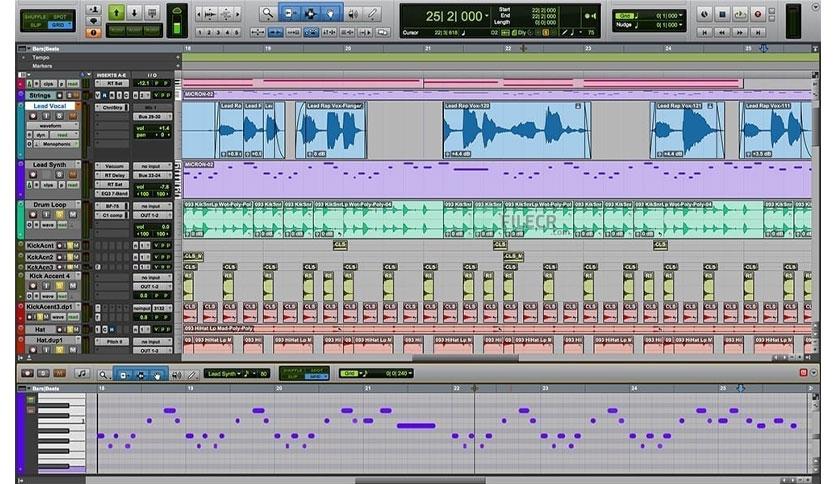Open Lead Vocal waveform view selector
The height and width of the screenshot is (484, 836).
pos(51,126)
